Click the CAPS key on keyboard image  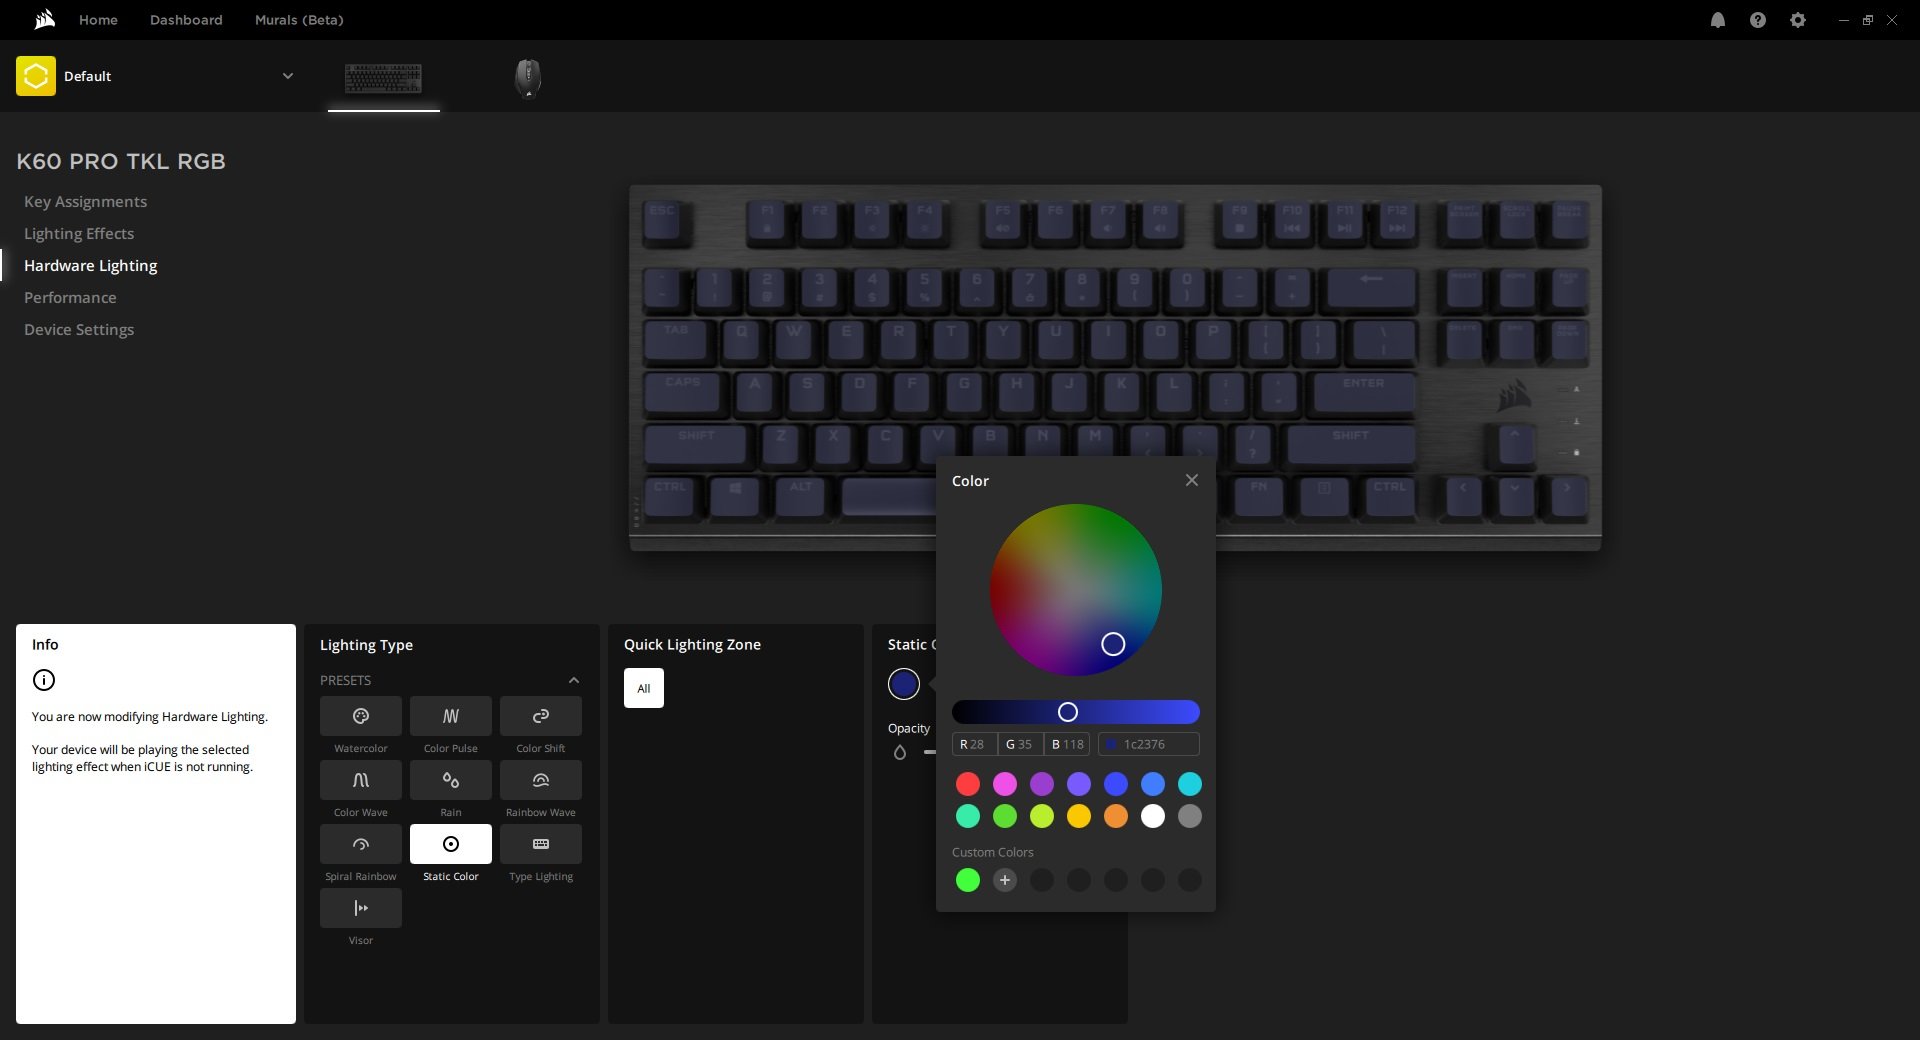684,392
